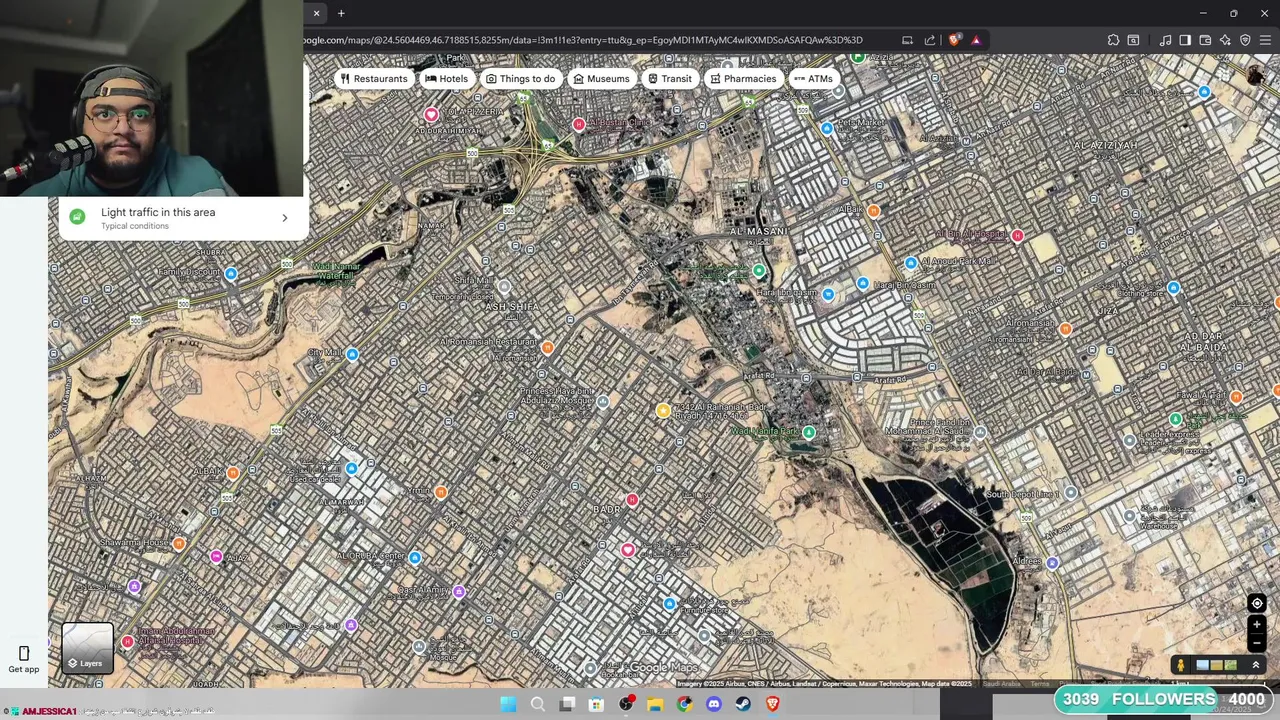This screenshot has width=1280, height=720.
Task: Show Transit places on map
Action: pos(669,78)
